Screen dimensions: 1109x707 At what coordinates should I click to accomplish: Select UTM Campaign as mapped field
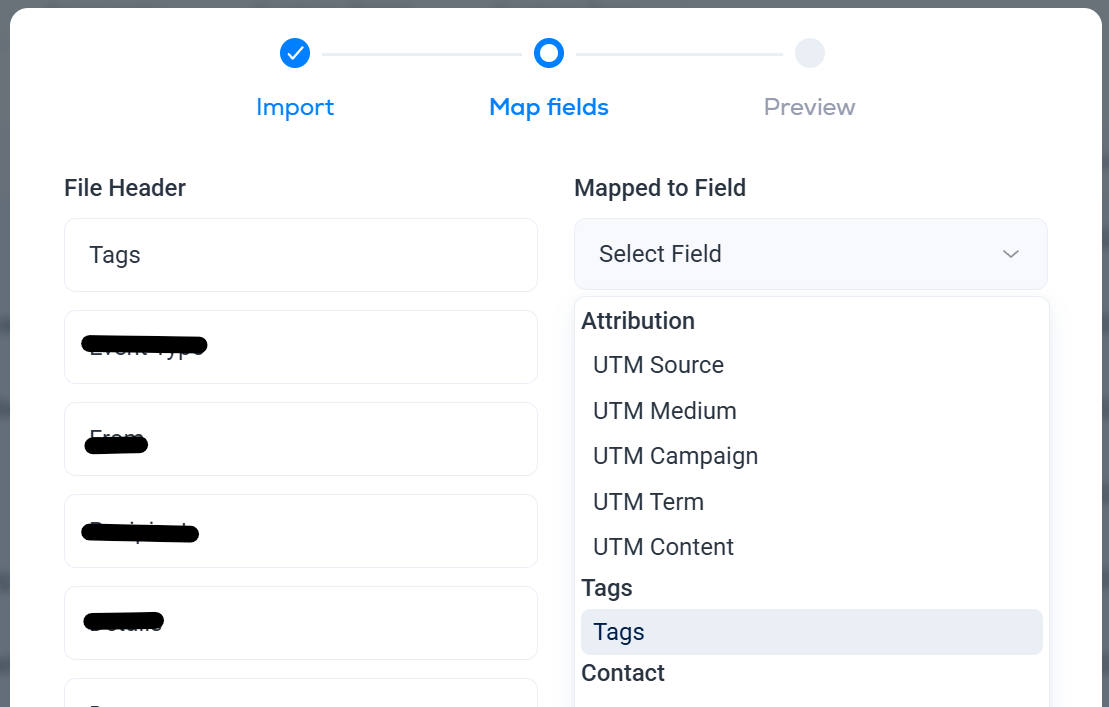pyautogui.click(x=675, y=456)
